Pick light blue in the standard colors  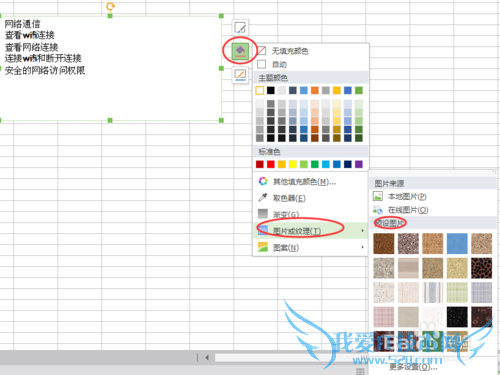tap(326, 164)
